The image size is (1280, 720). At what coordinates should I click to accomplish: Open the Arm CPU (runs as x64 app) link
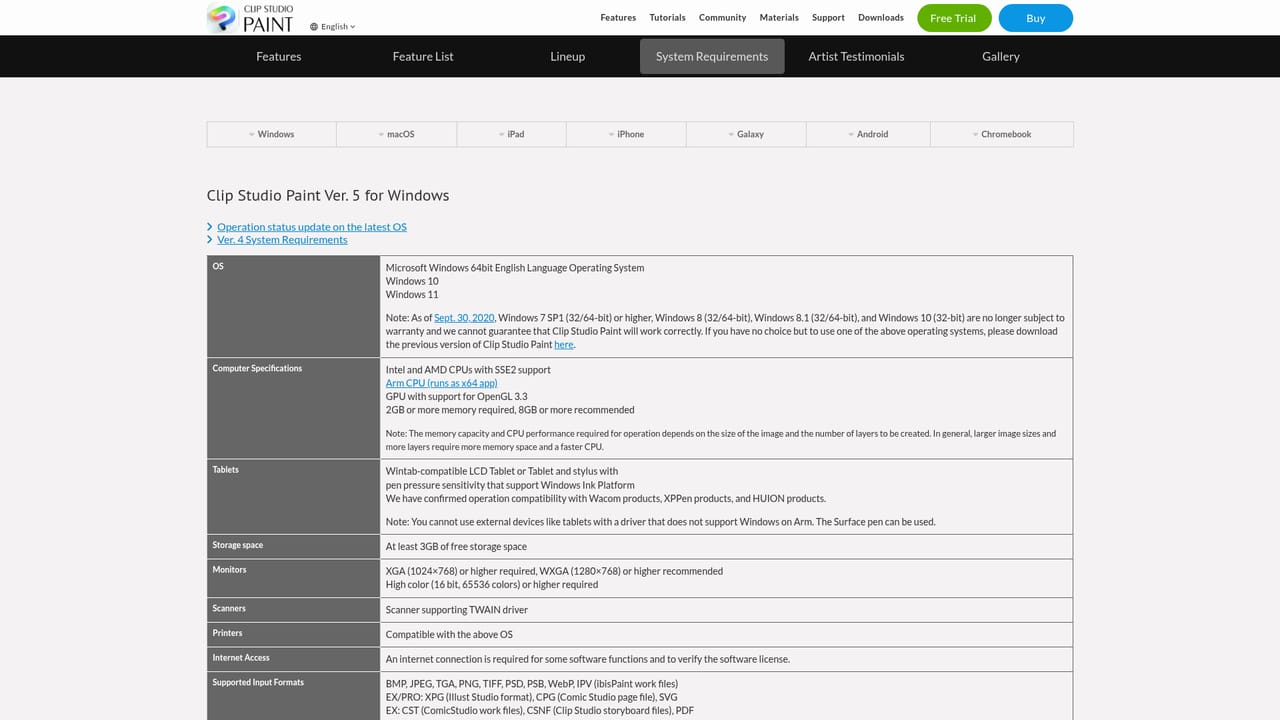tap(441, 383)
